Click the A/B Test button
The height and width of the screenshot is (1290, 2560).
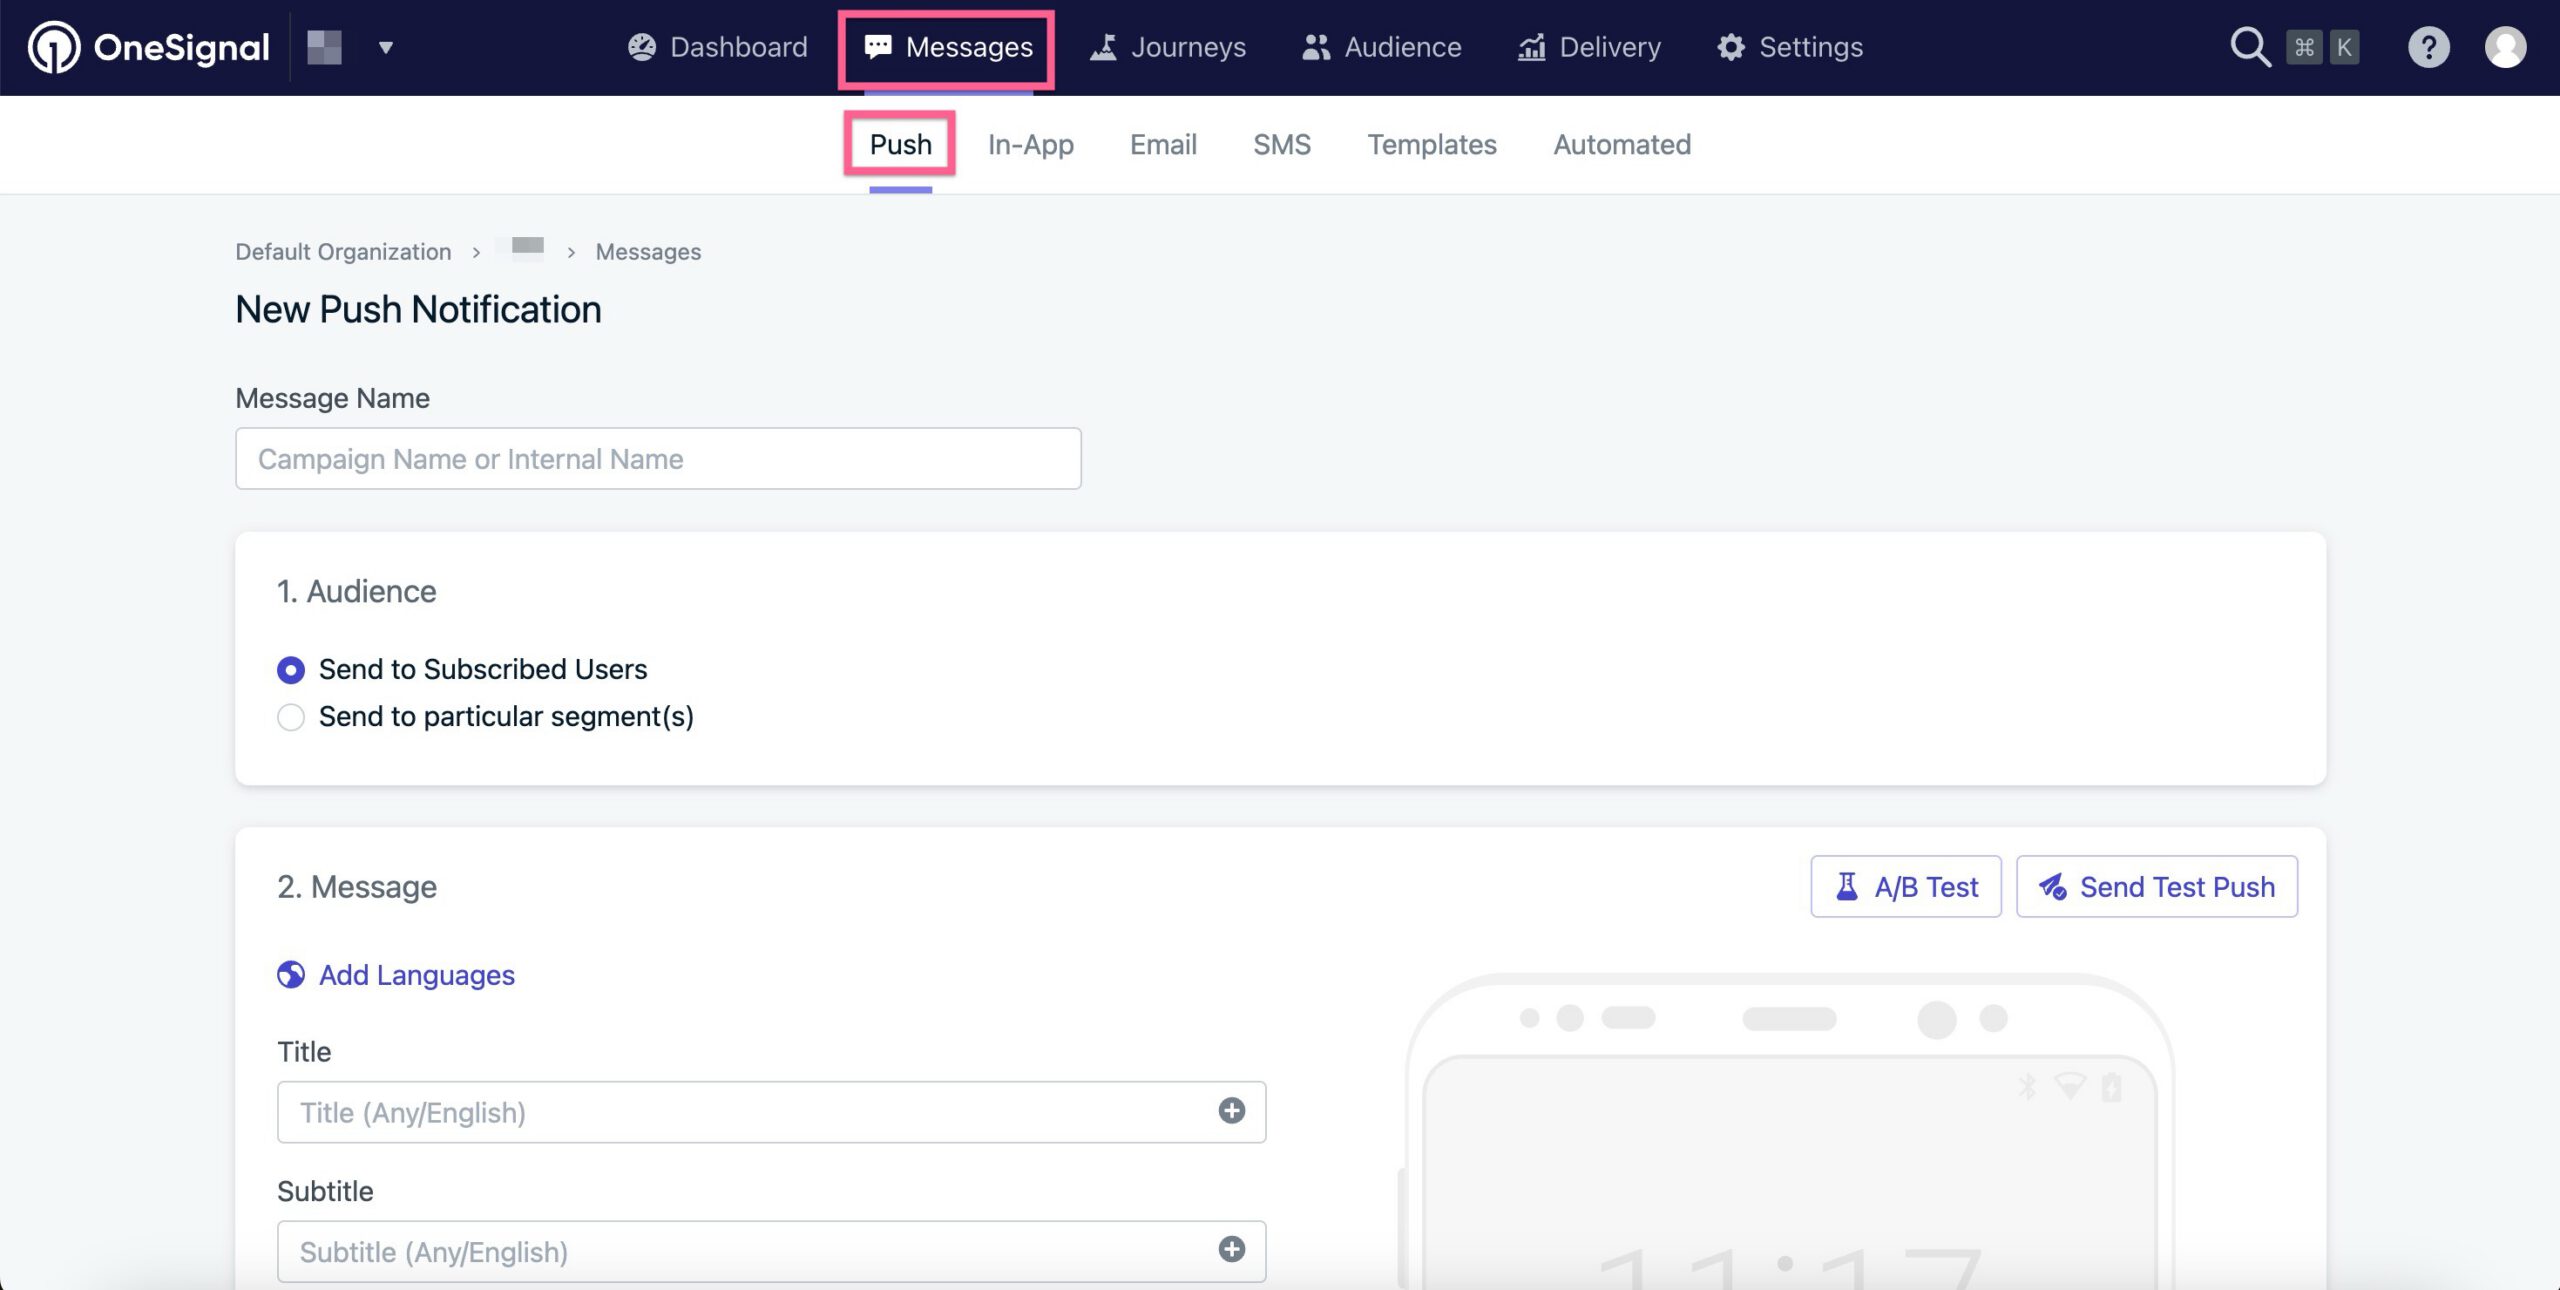tap(1906, 887)
